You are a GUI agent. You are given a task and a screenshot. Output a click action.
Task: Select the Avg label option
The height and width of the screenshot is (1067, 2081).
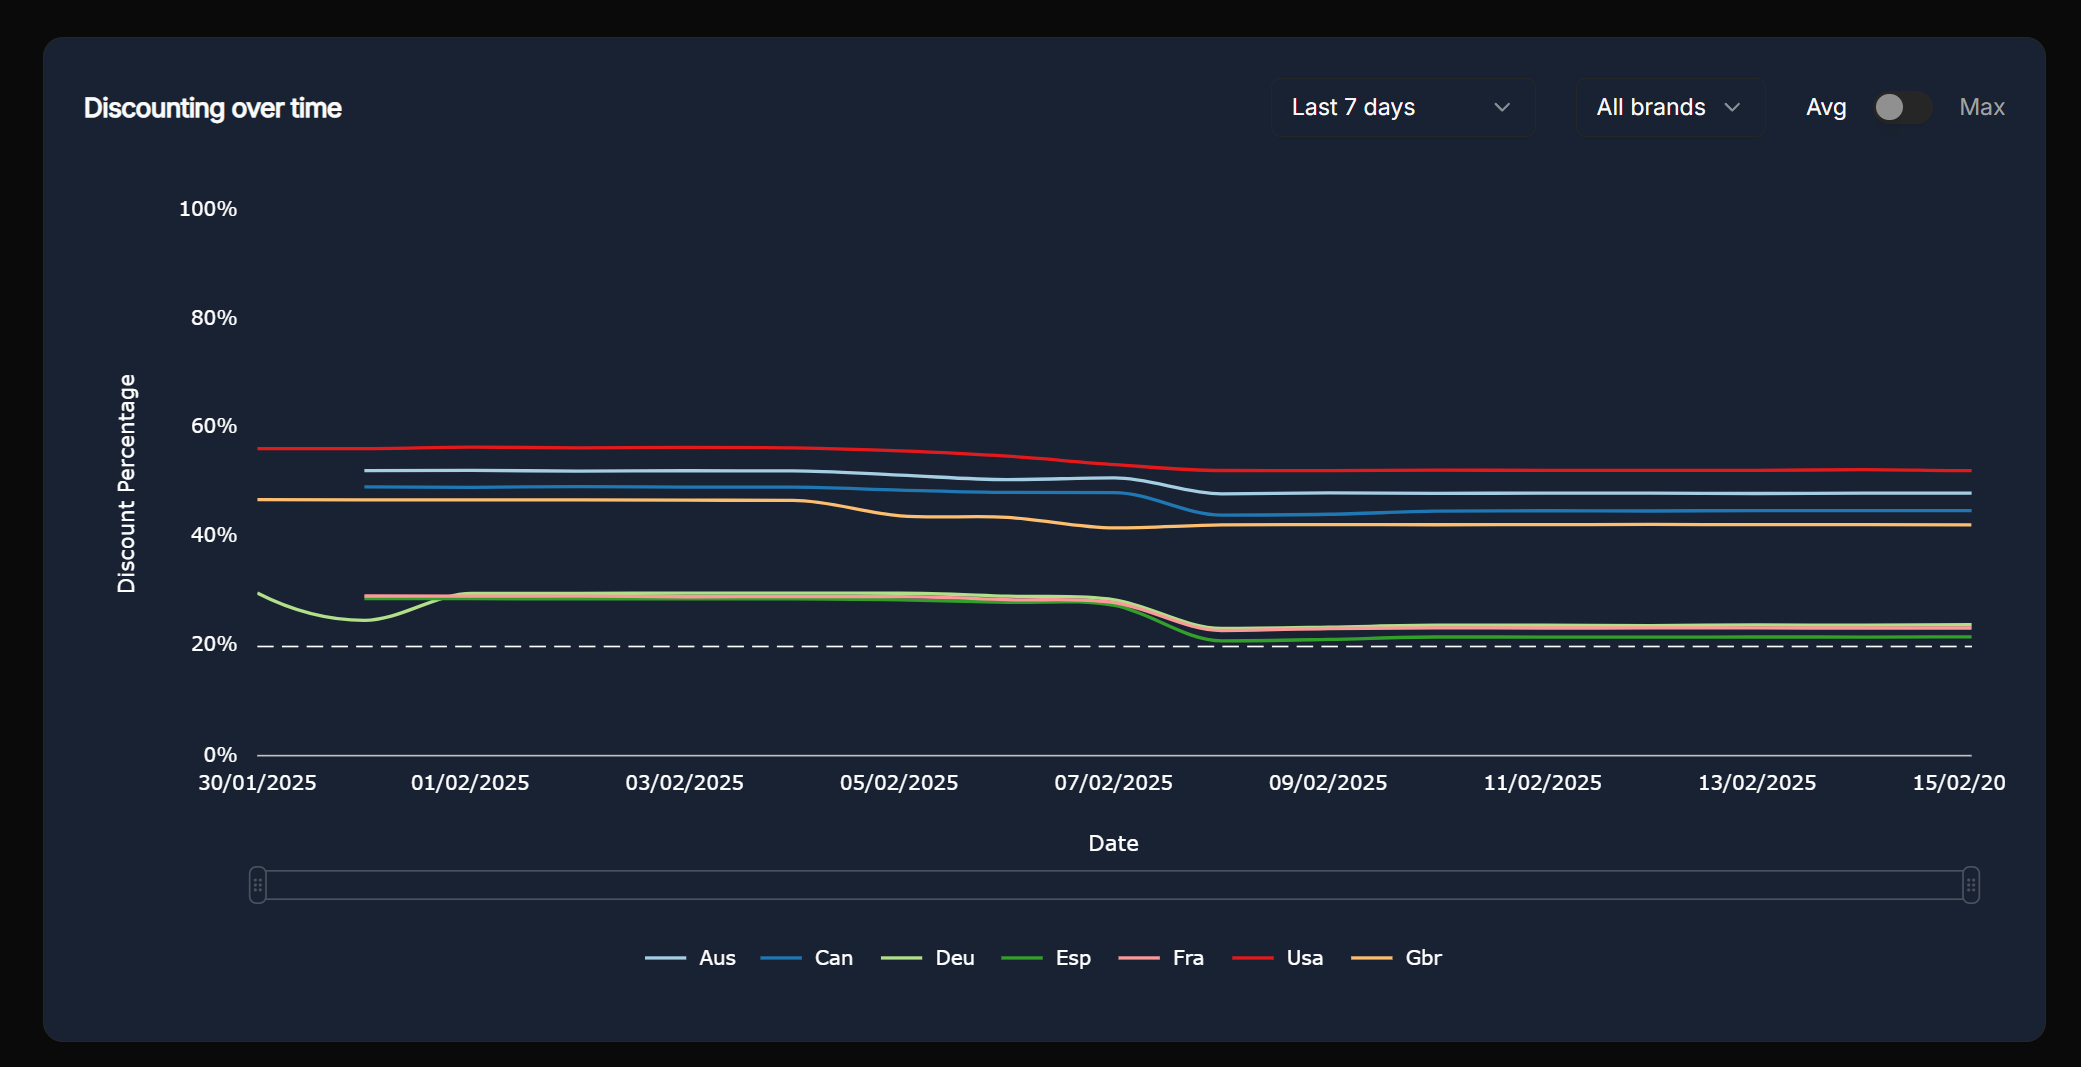pyautogui.click(x=1825, y=107)
